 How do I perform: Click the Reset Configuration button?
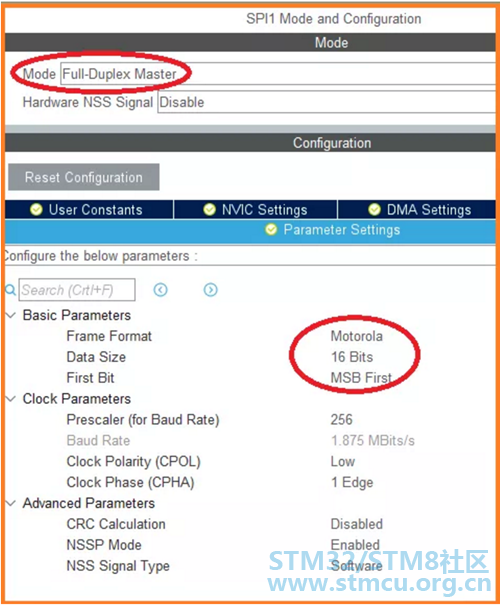pos(84,177)
